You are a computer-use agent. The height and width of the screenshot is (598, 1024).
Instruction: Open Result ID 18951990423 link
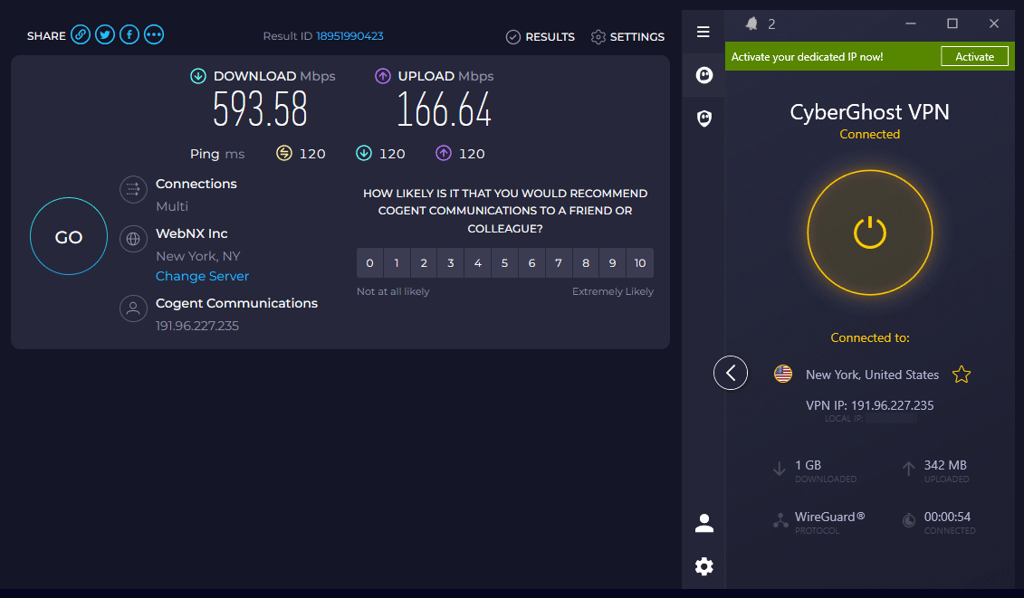349,36
